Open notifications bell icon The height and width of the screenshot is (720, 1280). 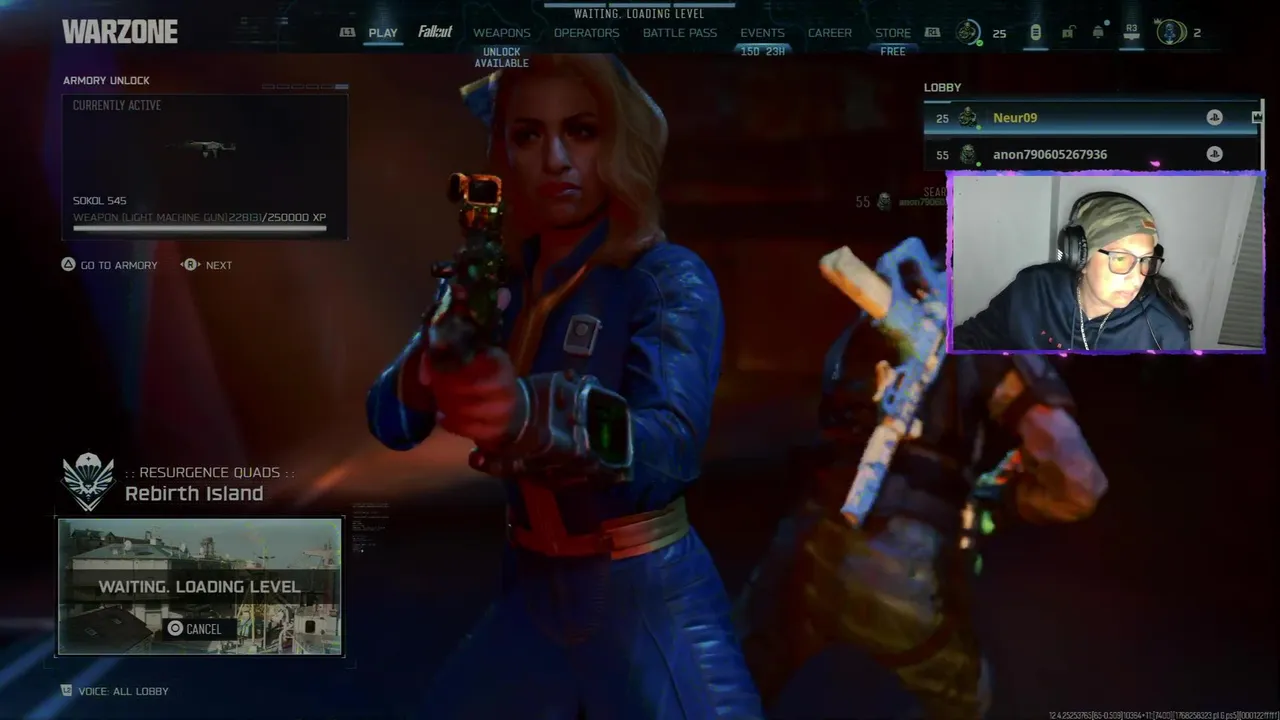[1098, 33]
